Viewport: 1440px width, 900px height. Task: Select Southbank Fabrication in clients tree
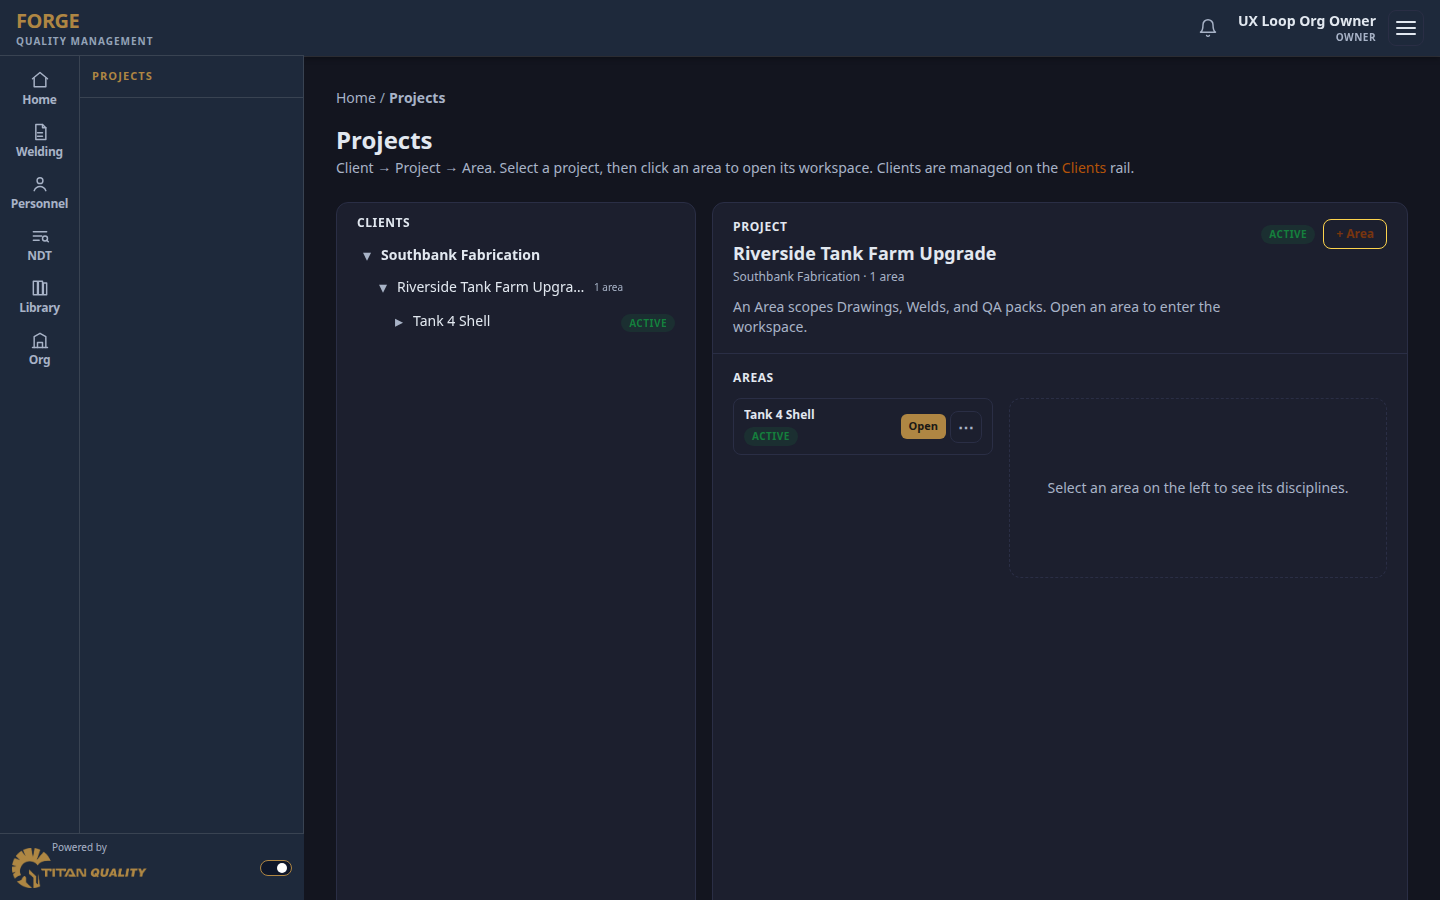coord(460,255)
